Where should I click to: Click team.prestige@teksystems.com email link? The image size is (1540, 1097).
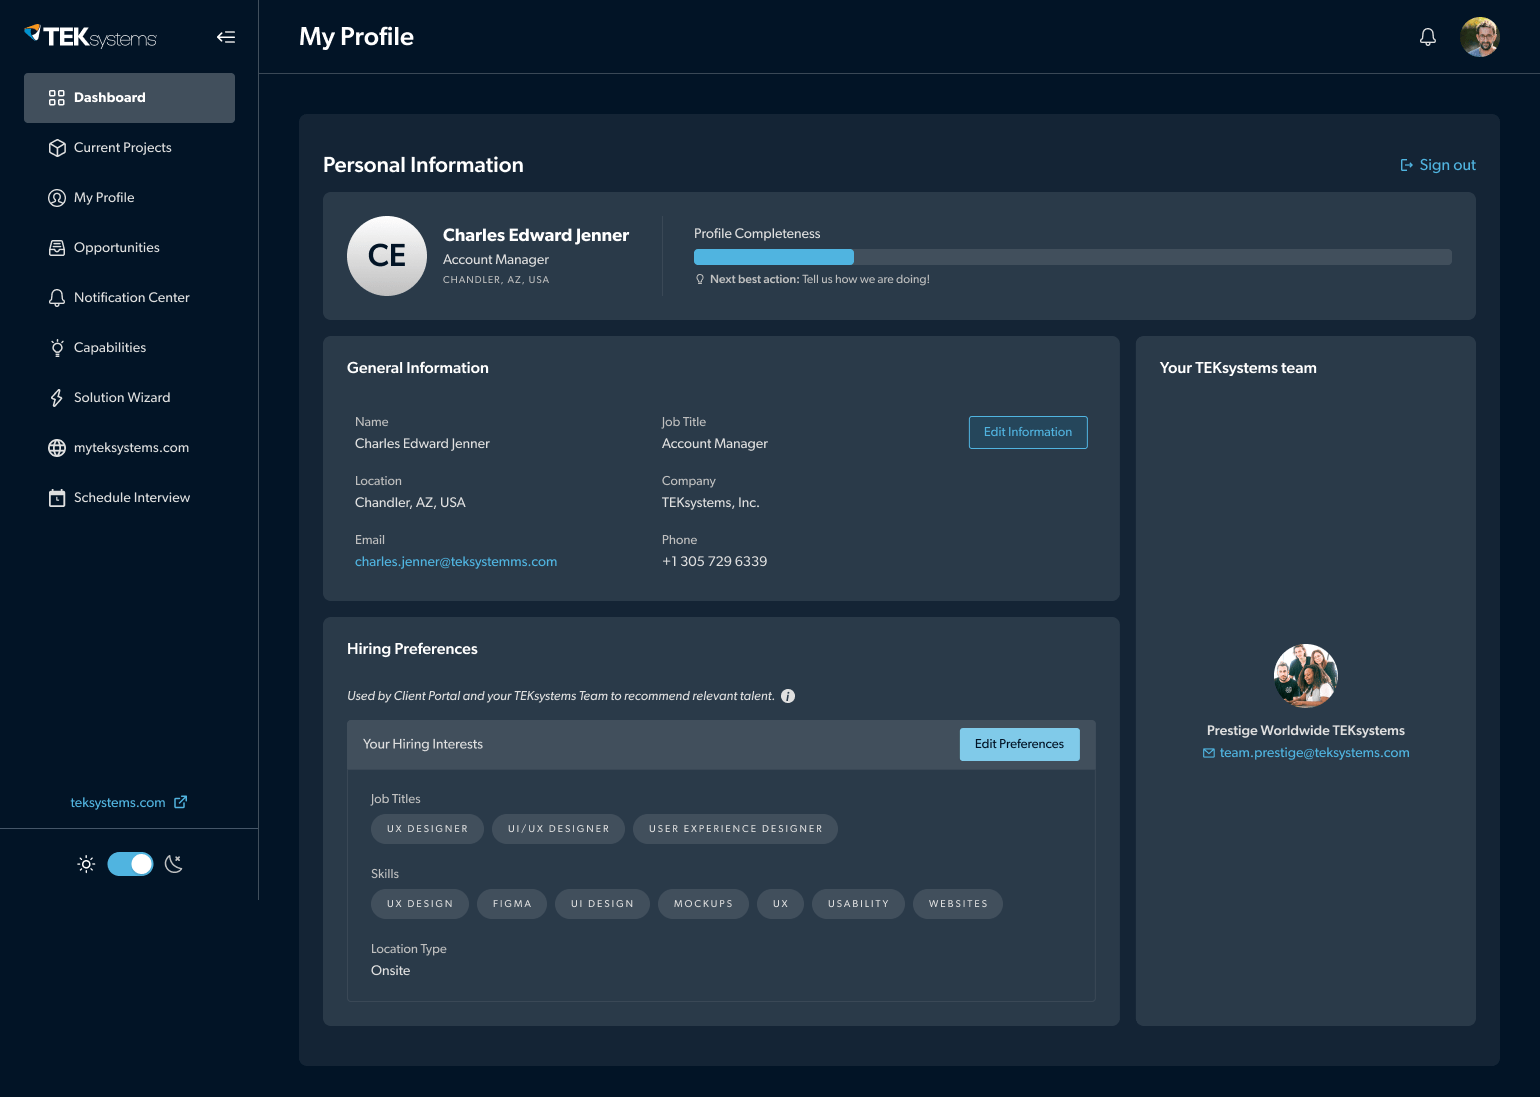pos(1314,753)
